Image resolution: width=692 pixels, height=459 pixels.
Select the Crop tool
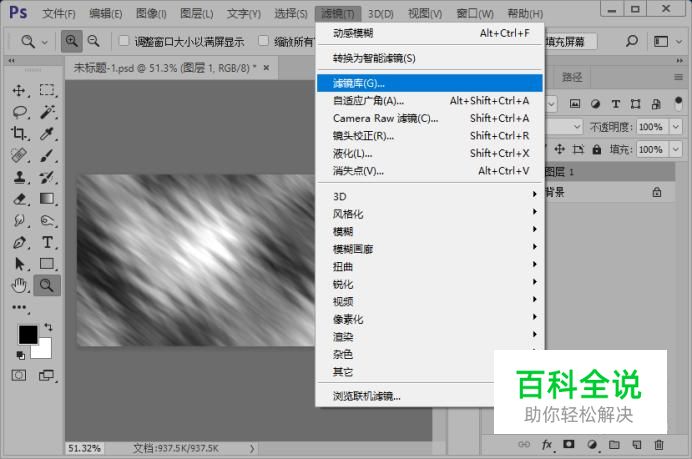point(19,133)
